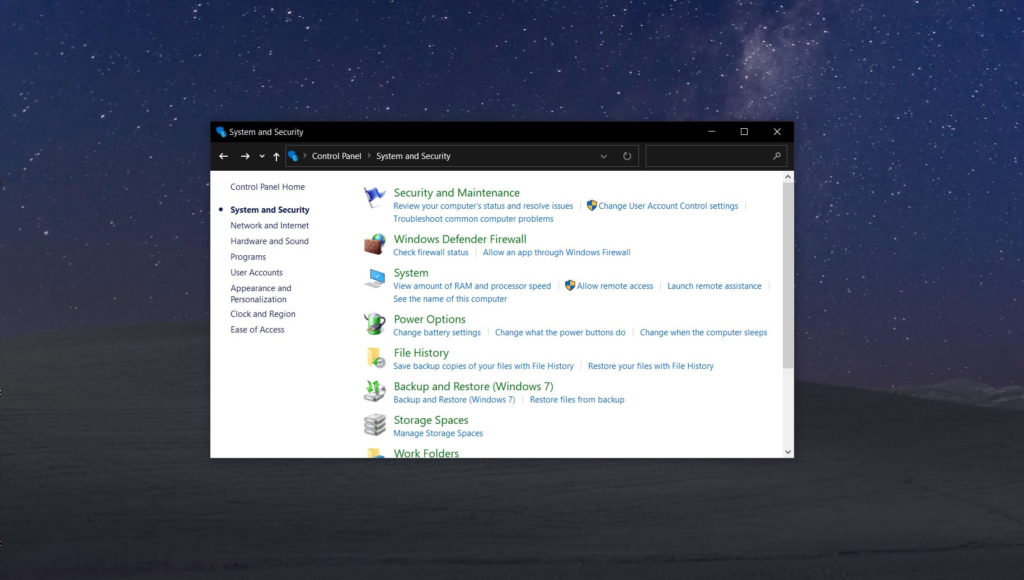
Task: Click the refresh icon in the address bar
Action: [x=627, y=156]
